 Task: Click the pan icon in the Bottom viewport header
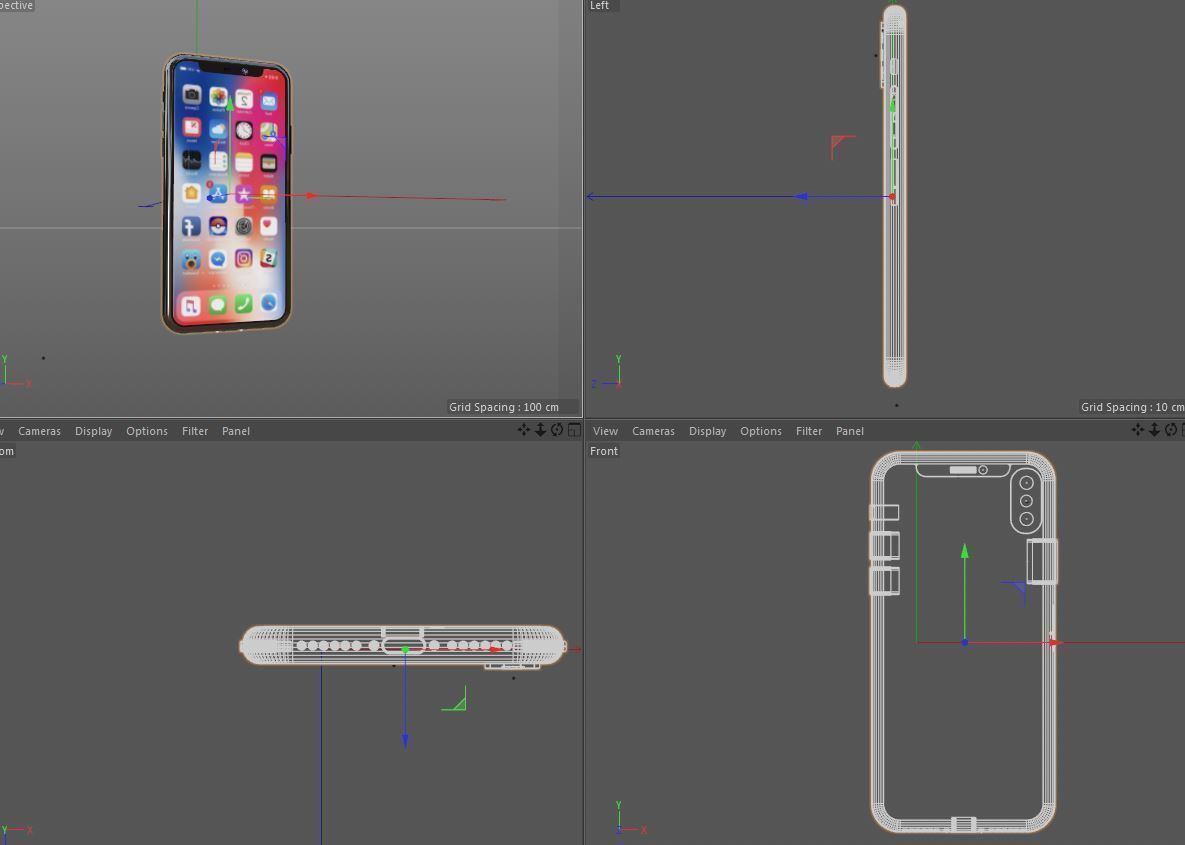click(523, 430)
